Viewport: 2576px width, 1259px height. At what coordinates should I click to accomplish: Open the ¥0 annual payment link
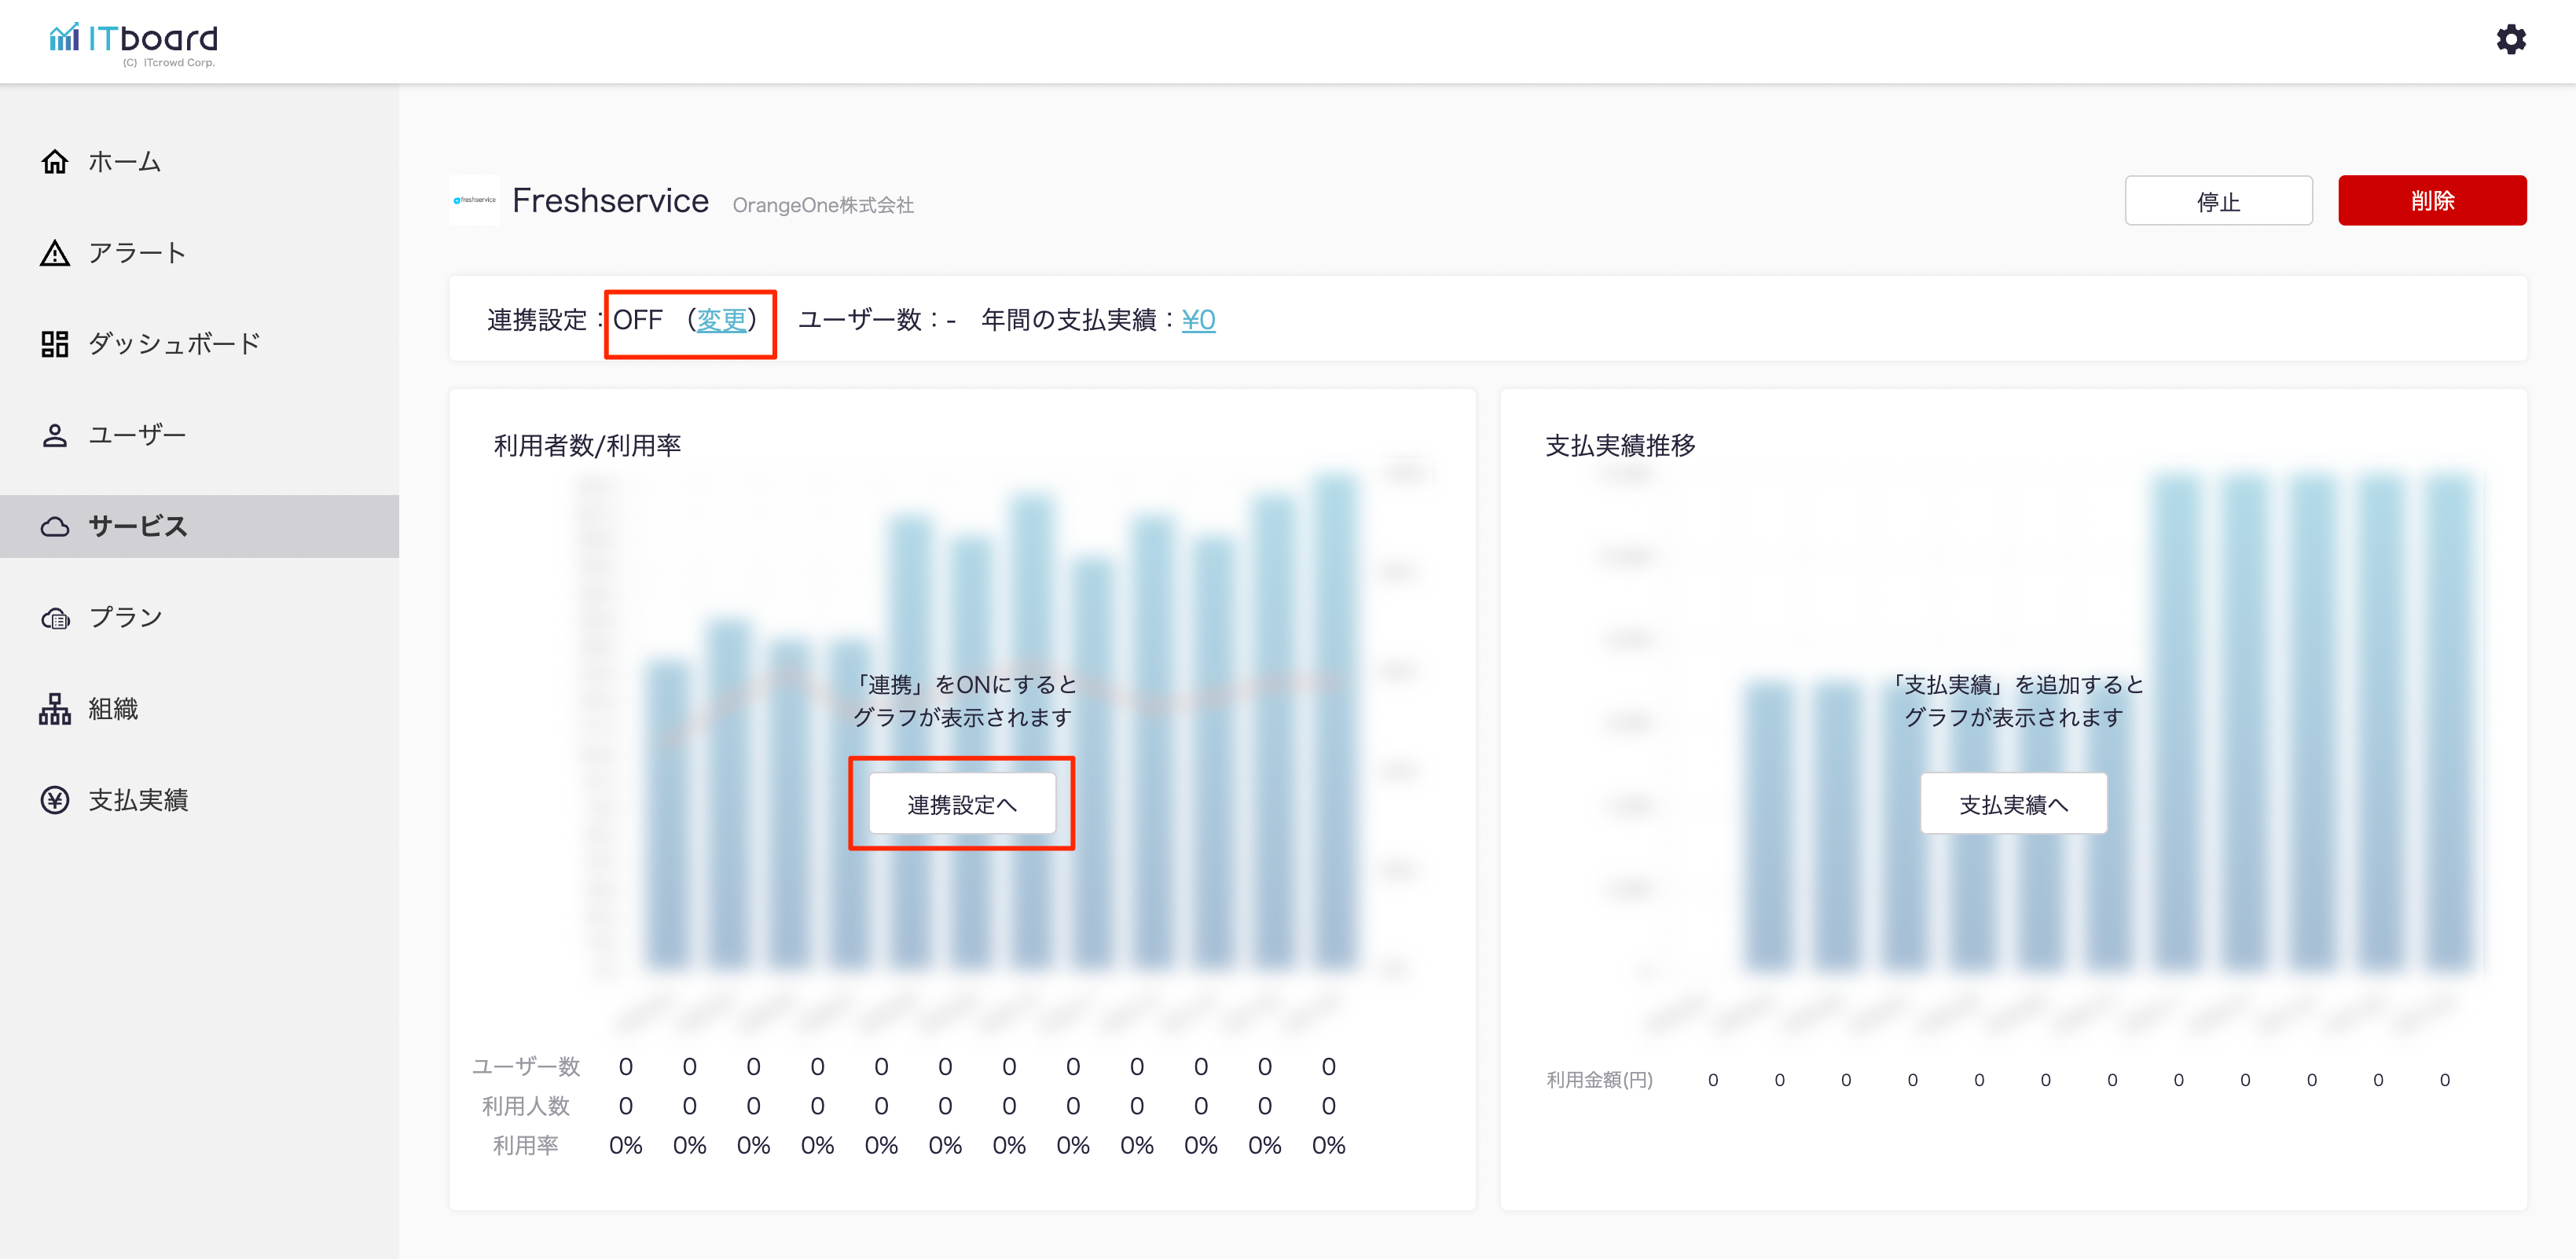click(x=1197, y=320)
